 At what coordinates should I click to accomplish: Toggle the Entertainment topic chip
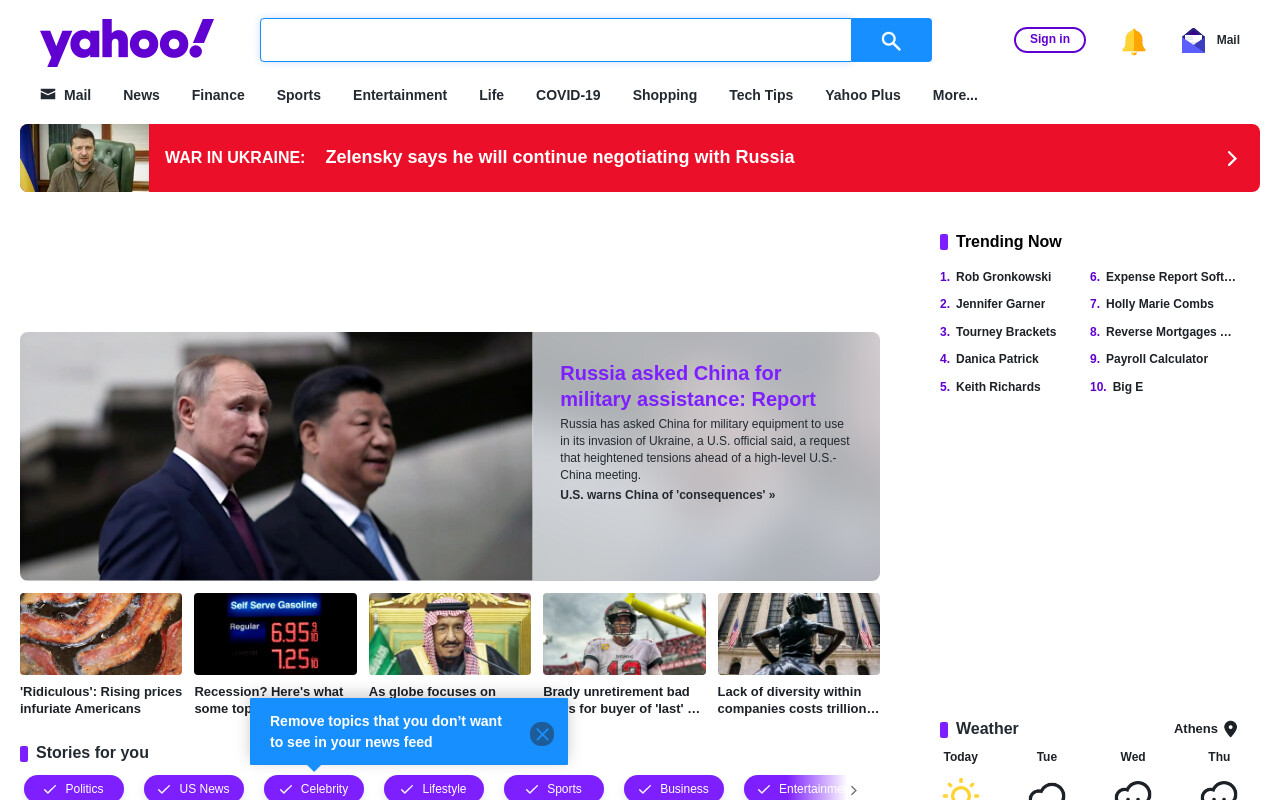point(794,788)
